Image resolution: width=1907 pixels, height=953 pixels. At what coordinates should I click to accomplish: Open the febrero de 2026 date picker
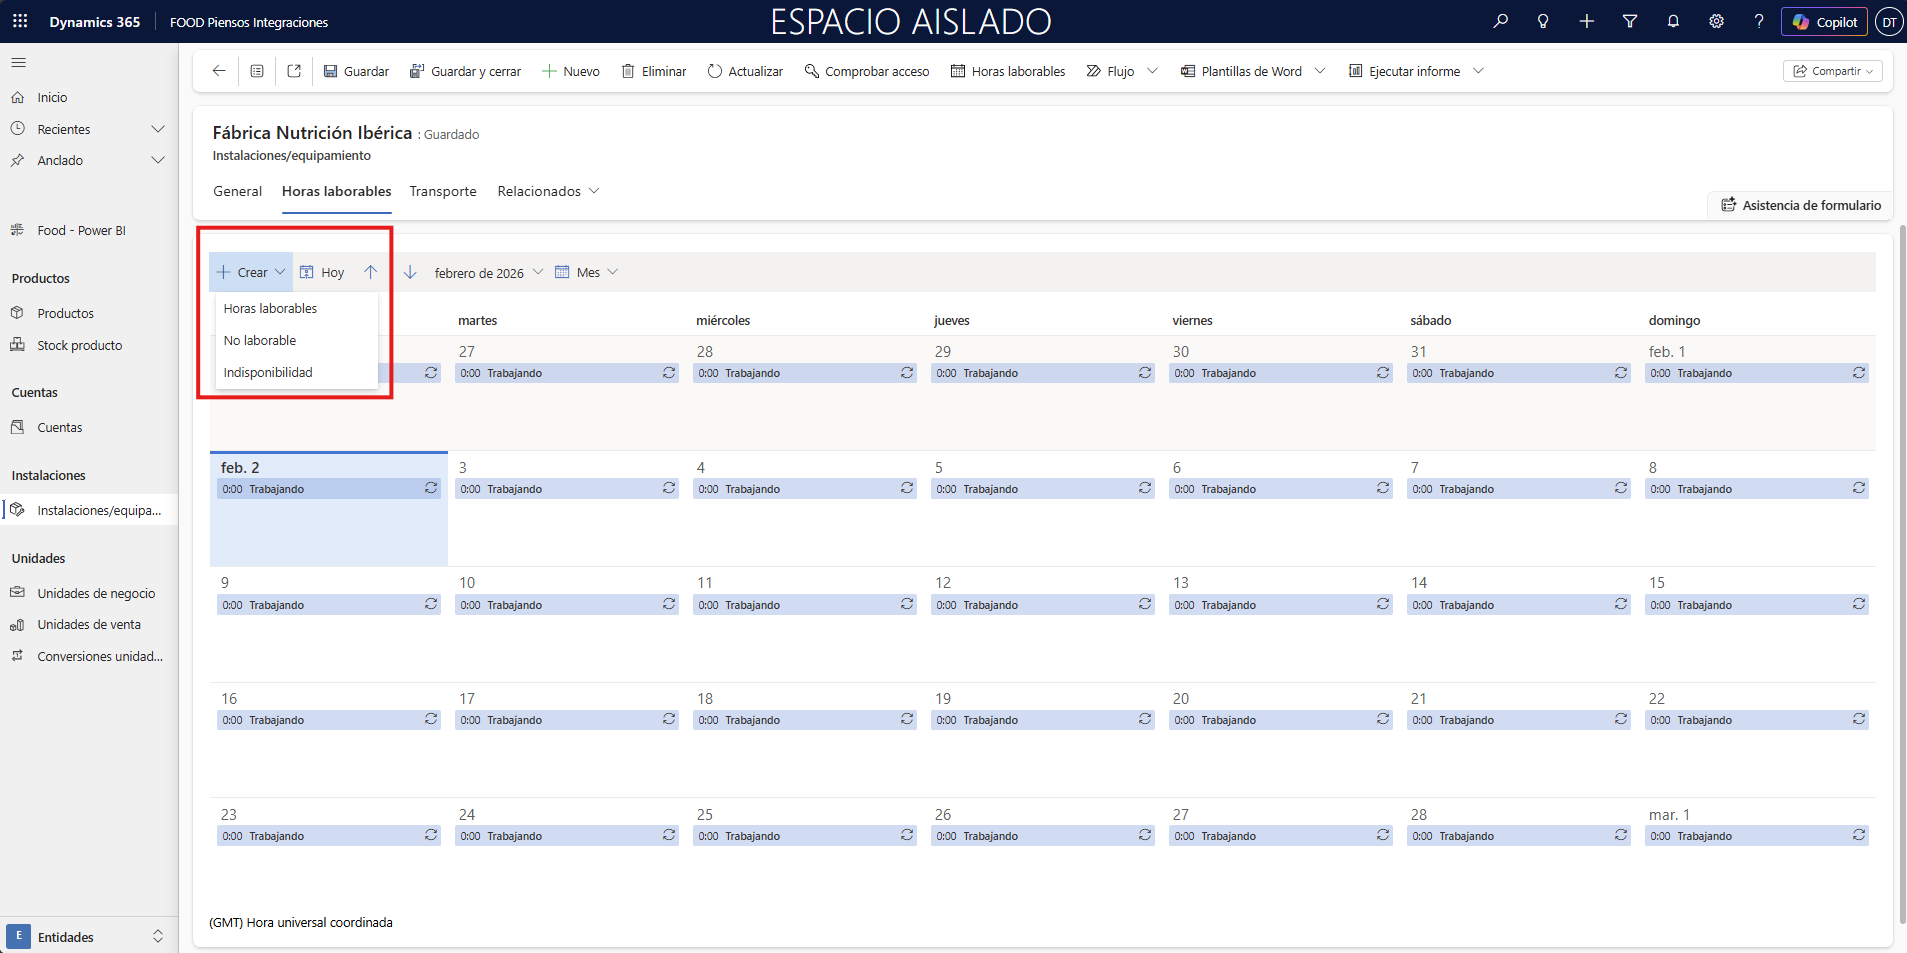(488, 273)
